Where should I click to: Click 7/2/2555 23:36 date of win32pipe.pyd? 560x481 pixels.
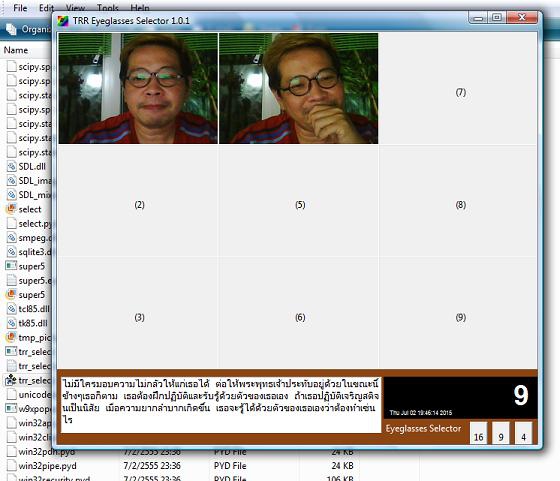tap(152, 466)
